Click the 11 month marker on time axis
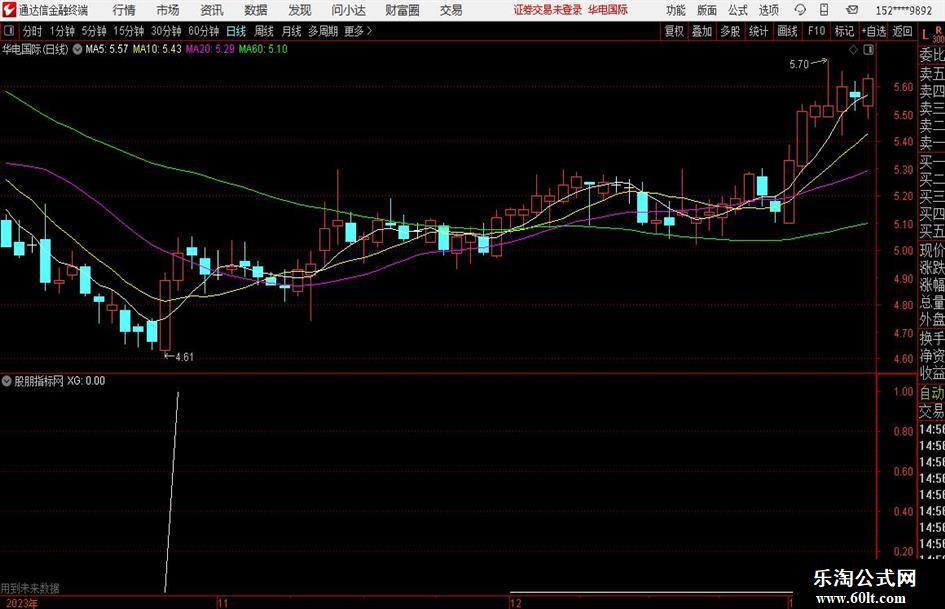This screenshot has height=609, width=945. coord(223,603)
